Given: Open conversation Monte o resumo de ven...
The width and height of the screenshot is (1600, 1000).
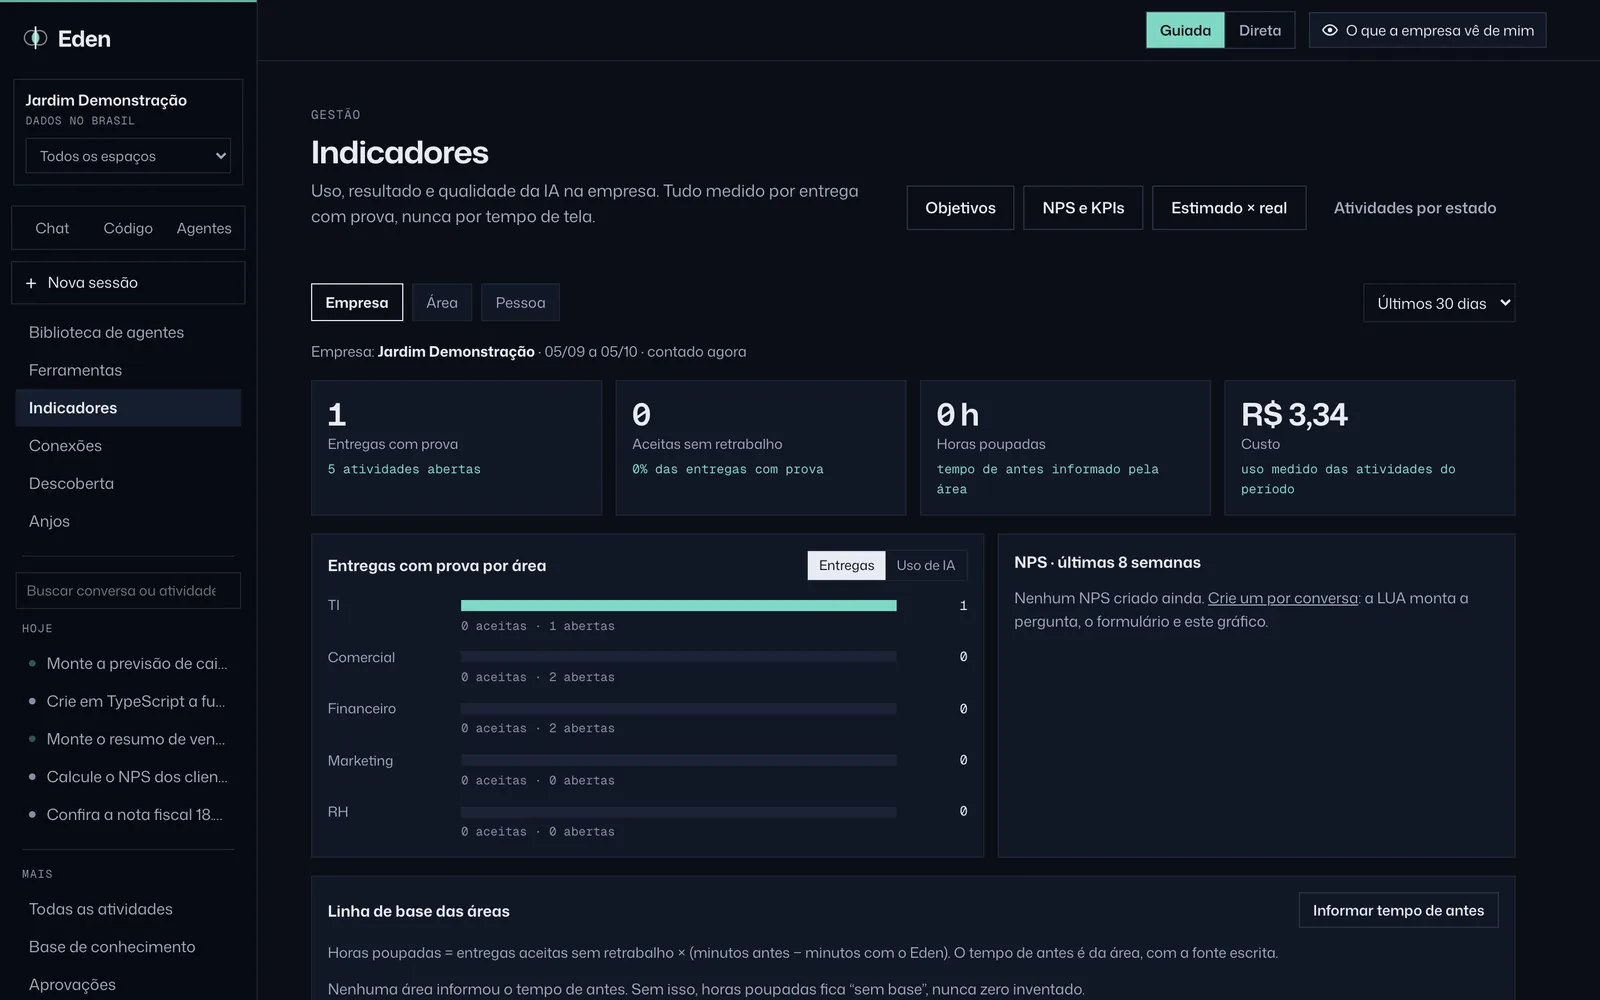Looking at the screenshot, I should pyautogui.click(x=128, y=739).
